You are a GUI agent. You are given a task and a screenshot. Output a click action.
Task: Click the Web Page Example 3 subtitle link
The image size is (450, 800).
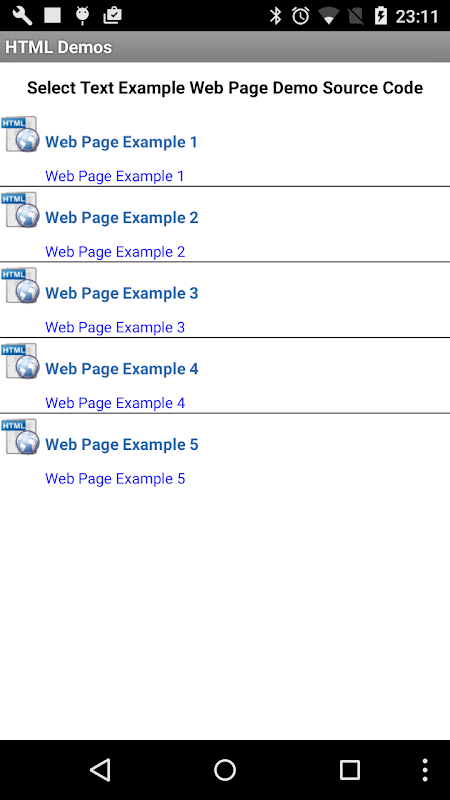[x=115, y=327]
